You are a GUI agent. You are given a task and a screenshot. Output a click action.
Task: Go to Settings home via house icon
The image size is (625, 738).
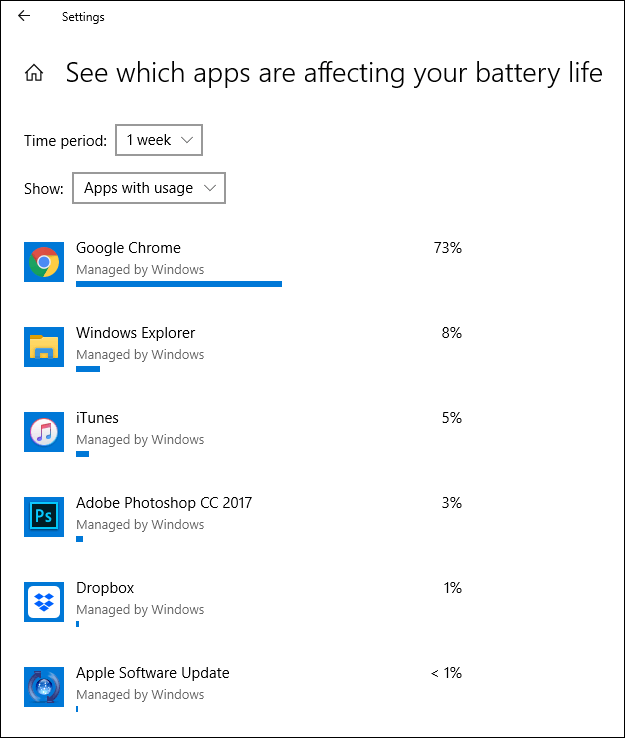34,73
